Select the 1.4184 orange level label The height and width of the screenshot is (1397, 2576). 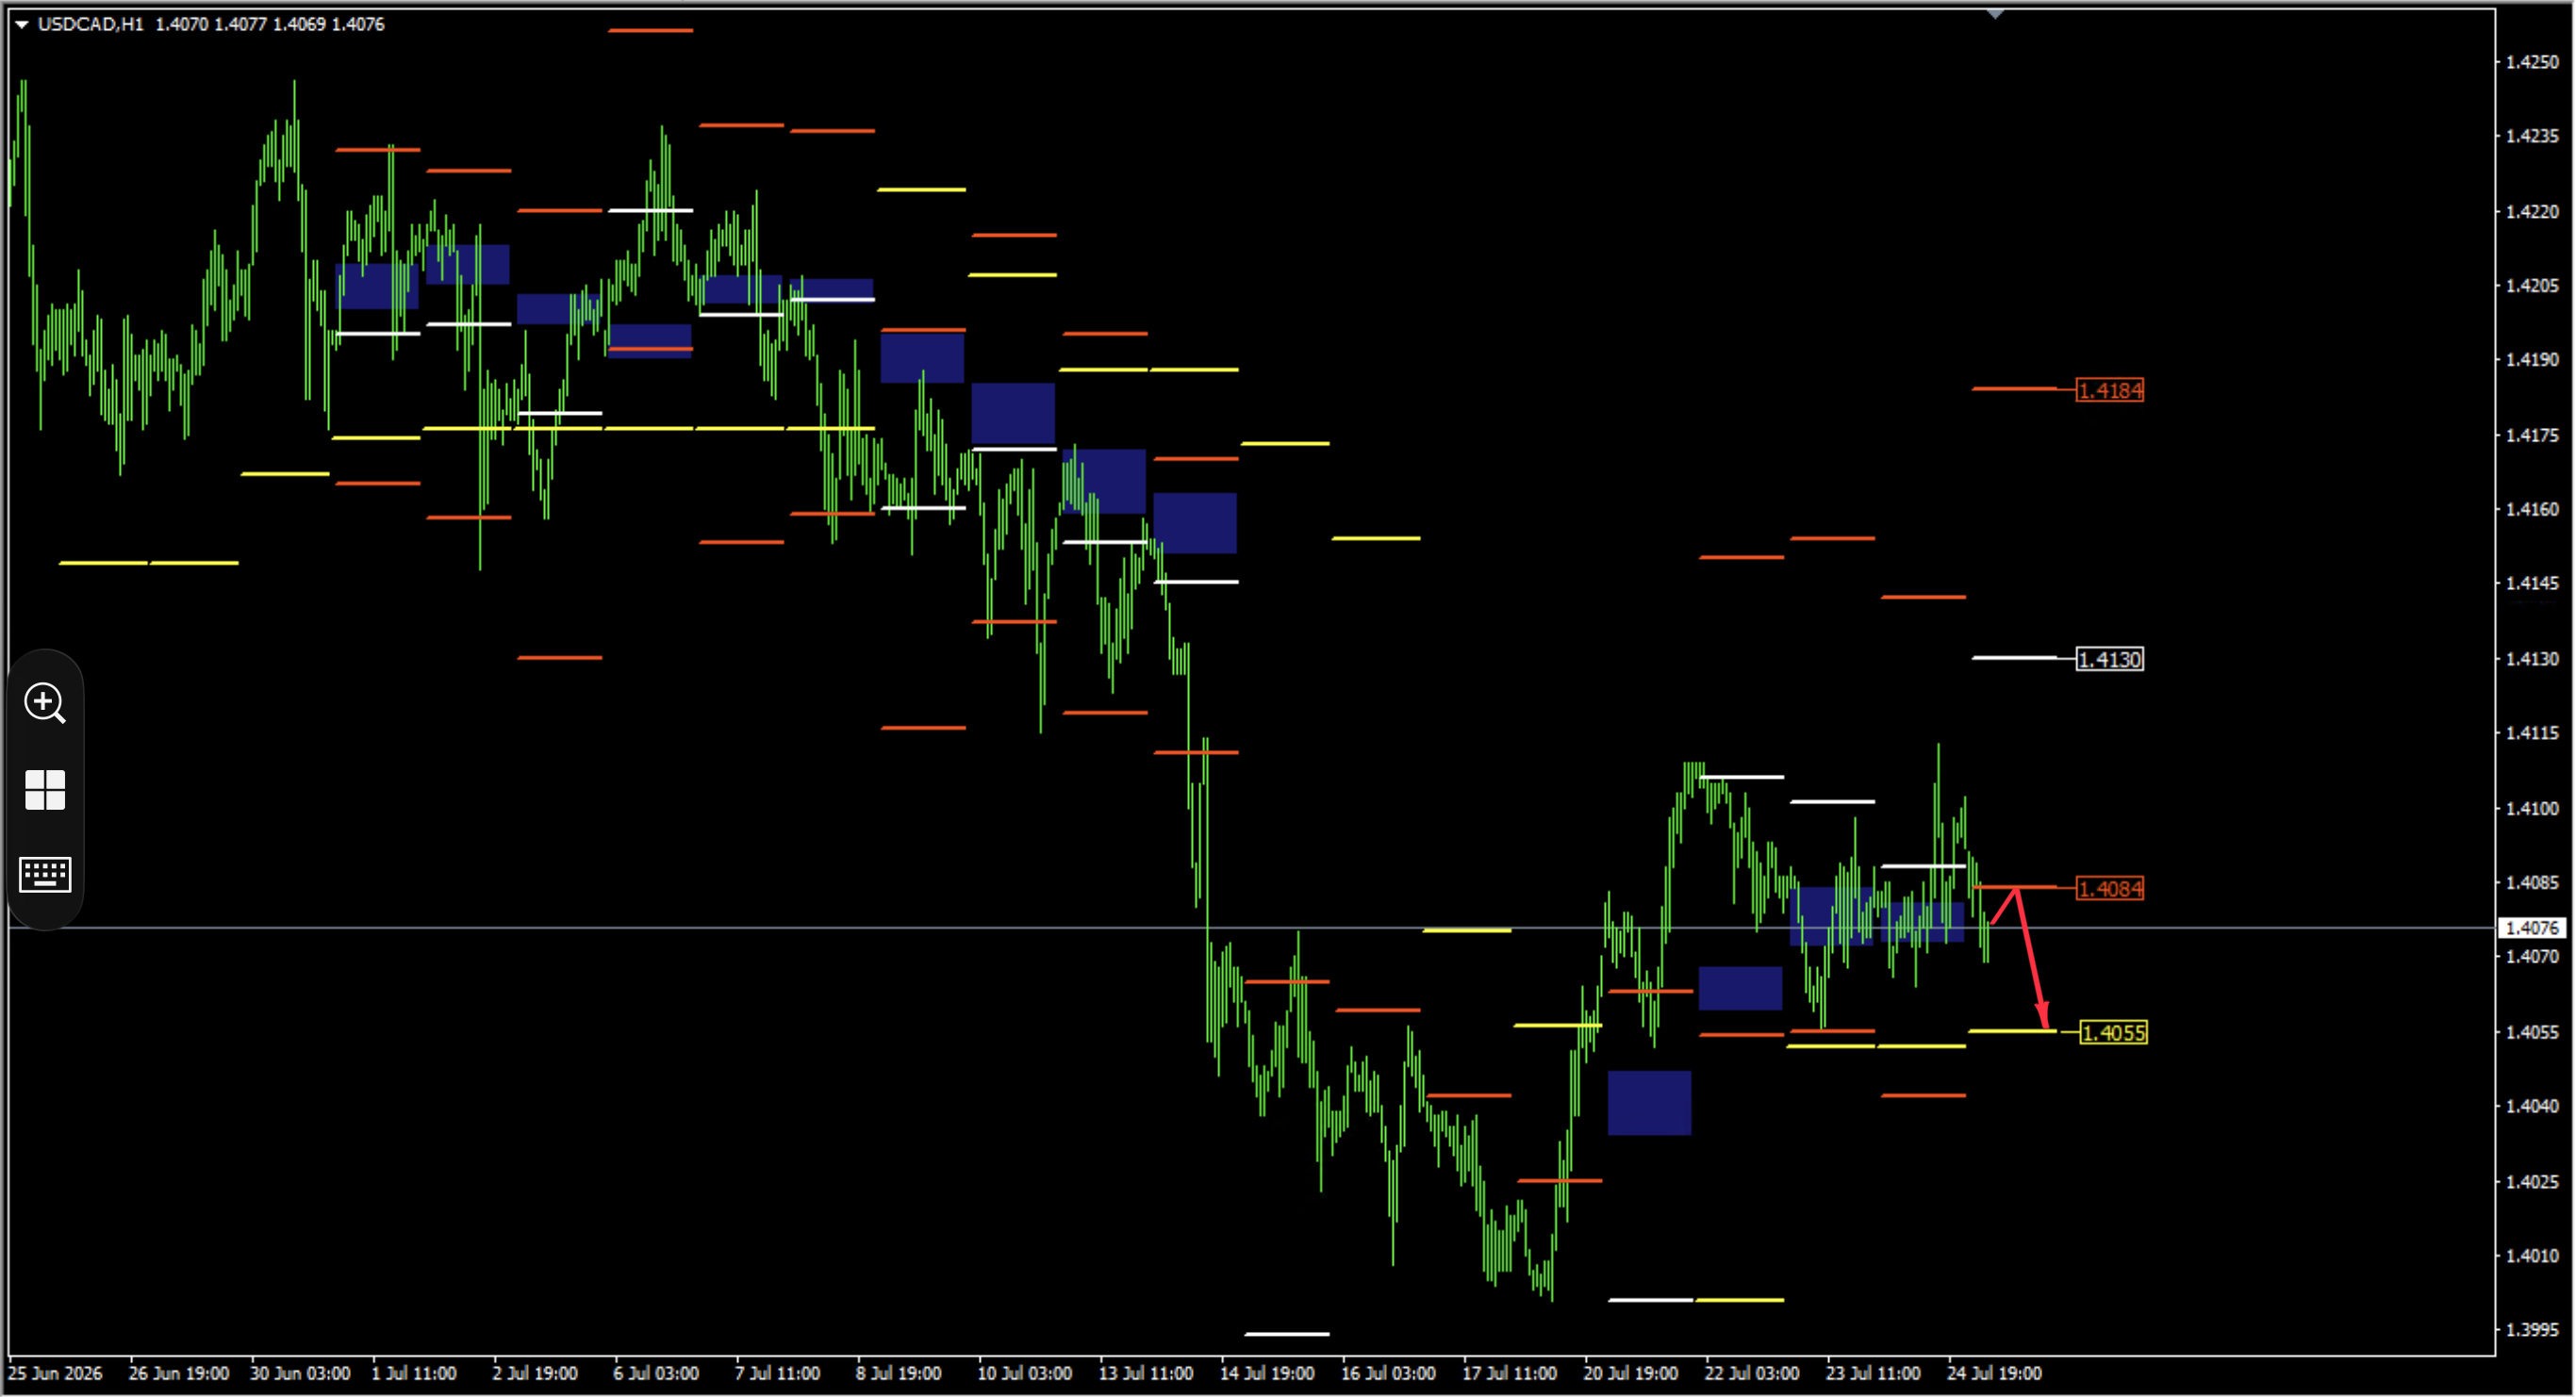tap(2110, 390)
